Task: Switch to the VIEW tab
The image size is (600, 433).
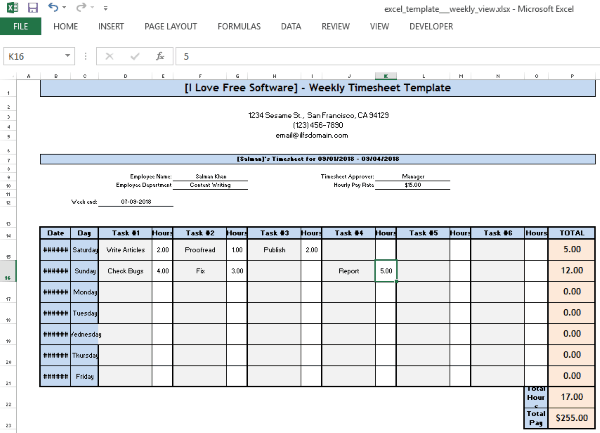Action: pos(379,26)
